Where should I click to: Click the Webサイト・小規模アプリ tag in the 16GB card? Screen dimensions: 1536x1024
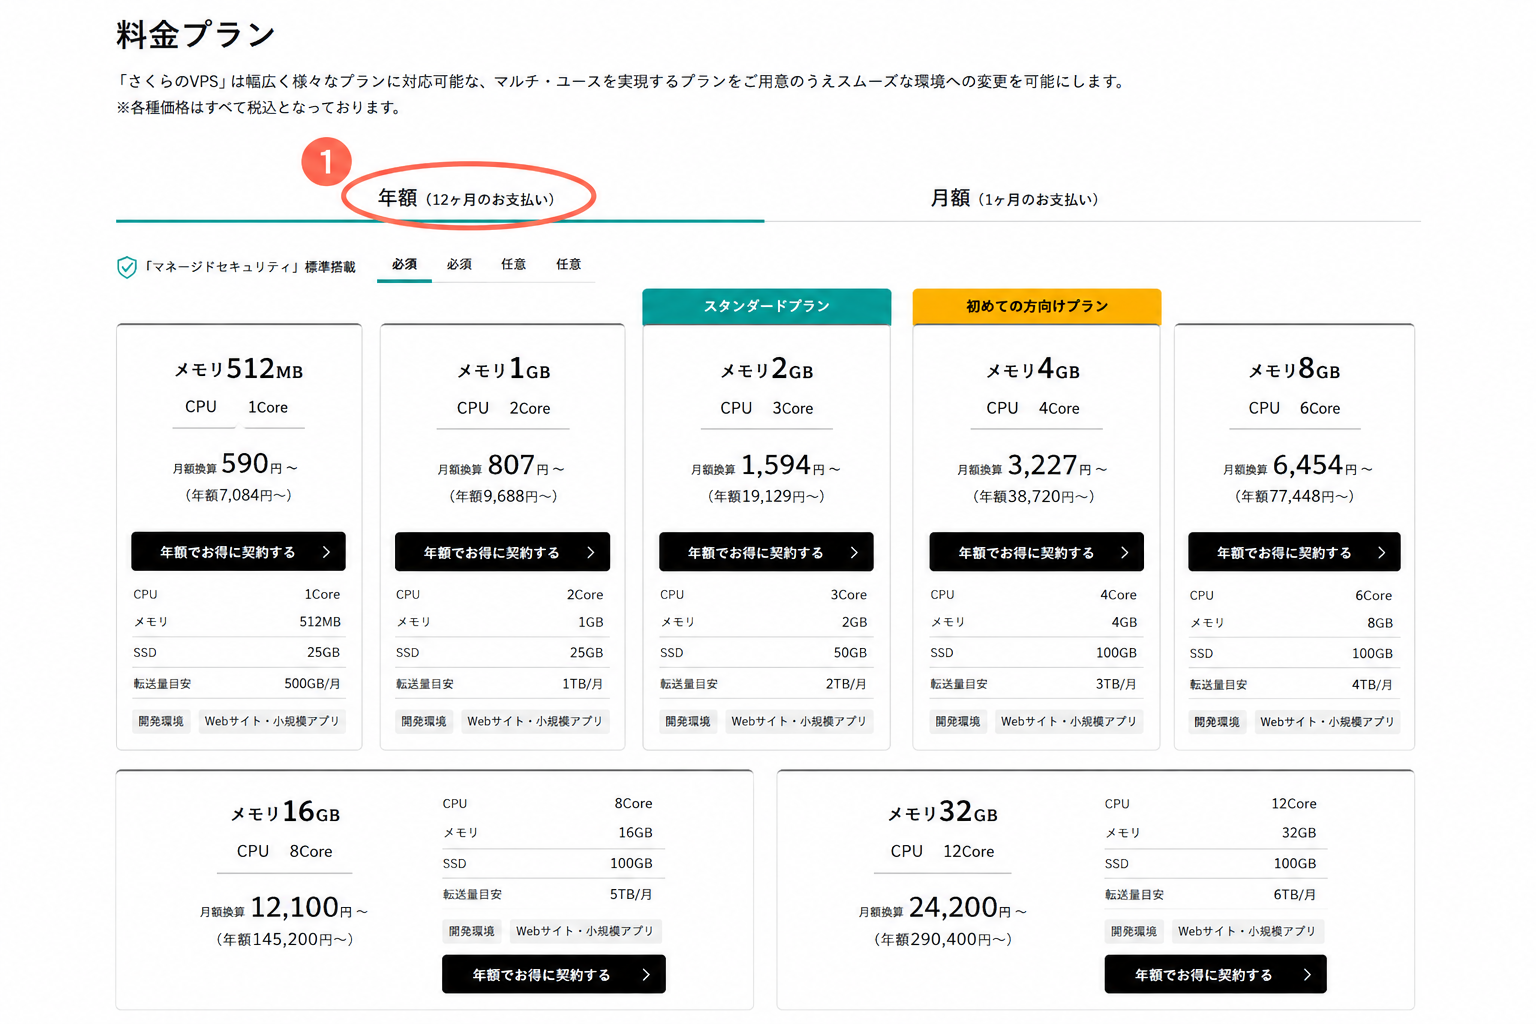click(585, 931)
